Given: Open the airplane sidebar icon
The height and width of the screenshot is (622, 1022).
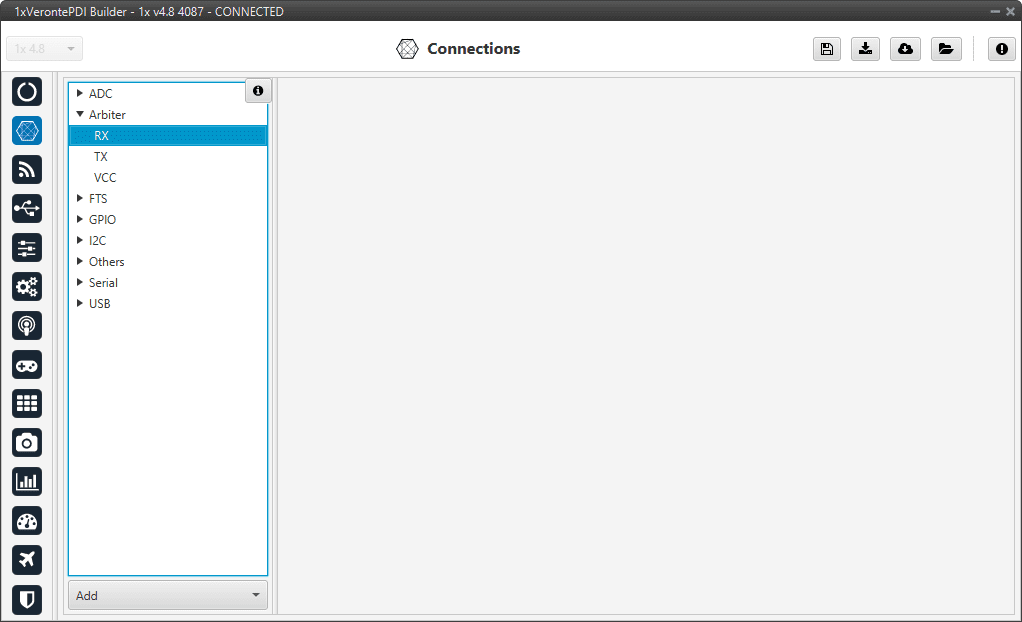Looking at the screenshot, I should [x=27, y=560].
